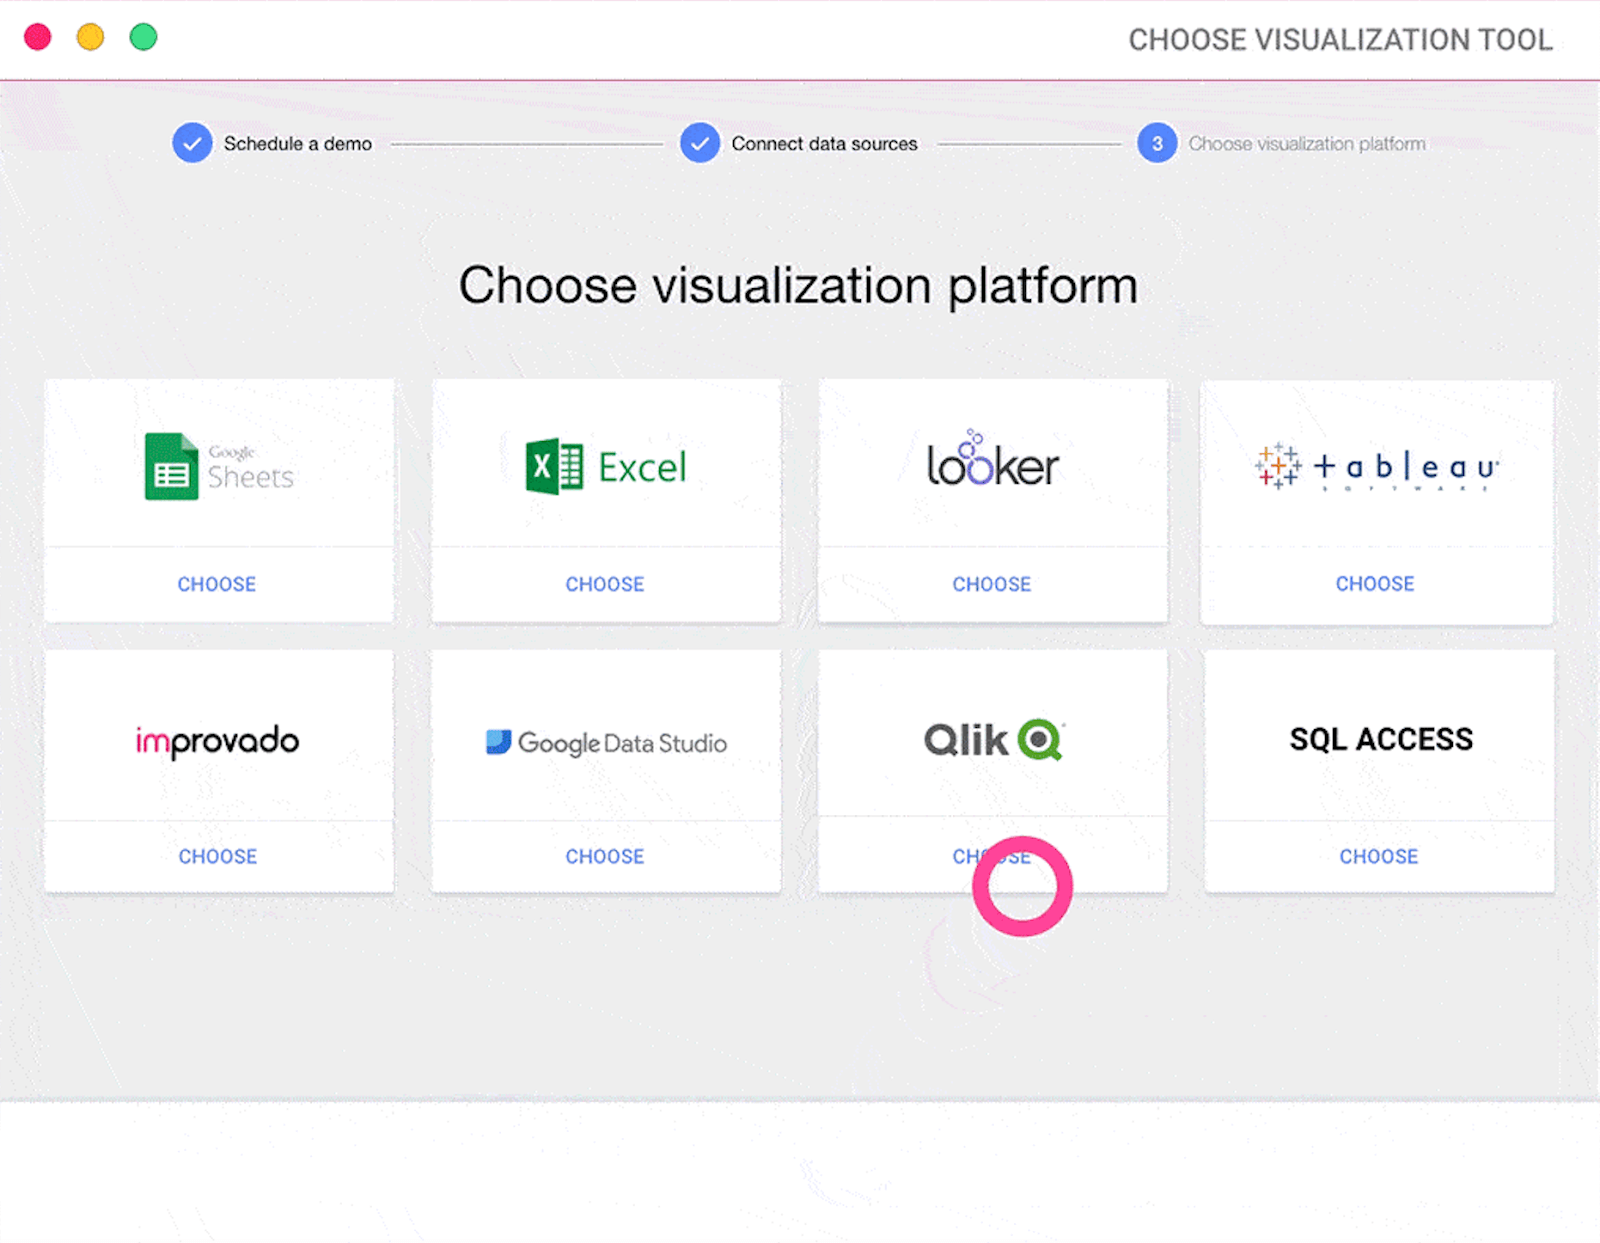This screenshot has height=1243, width=1600.
Task: Click the Connect data sources checkmark icon
Action: pyautogui.click(x=699, y=143)
